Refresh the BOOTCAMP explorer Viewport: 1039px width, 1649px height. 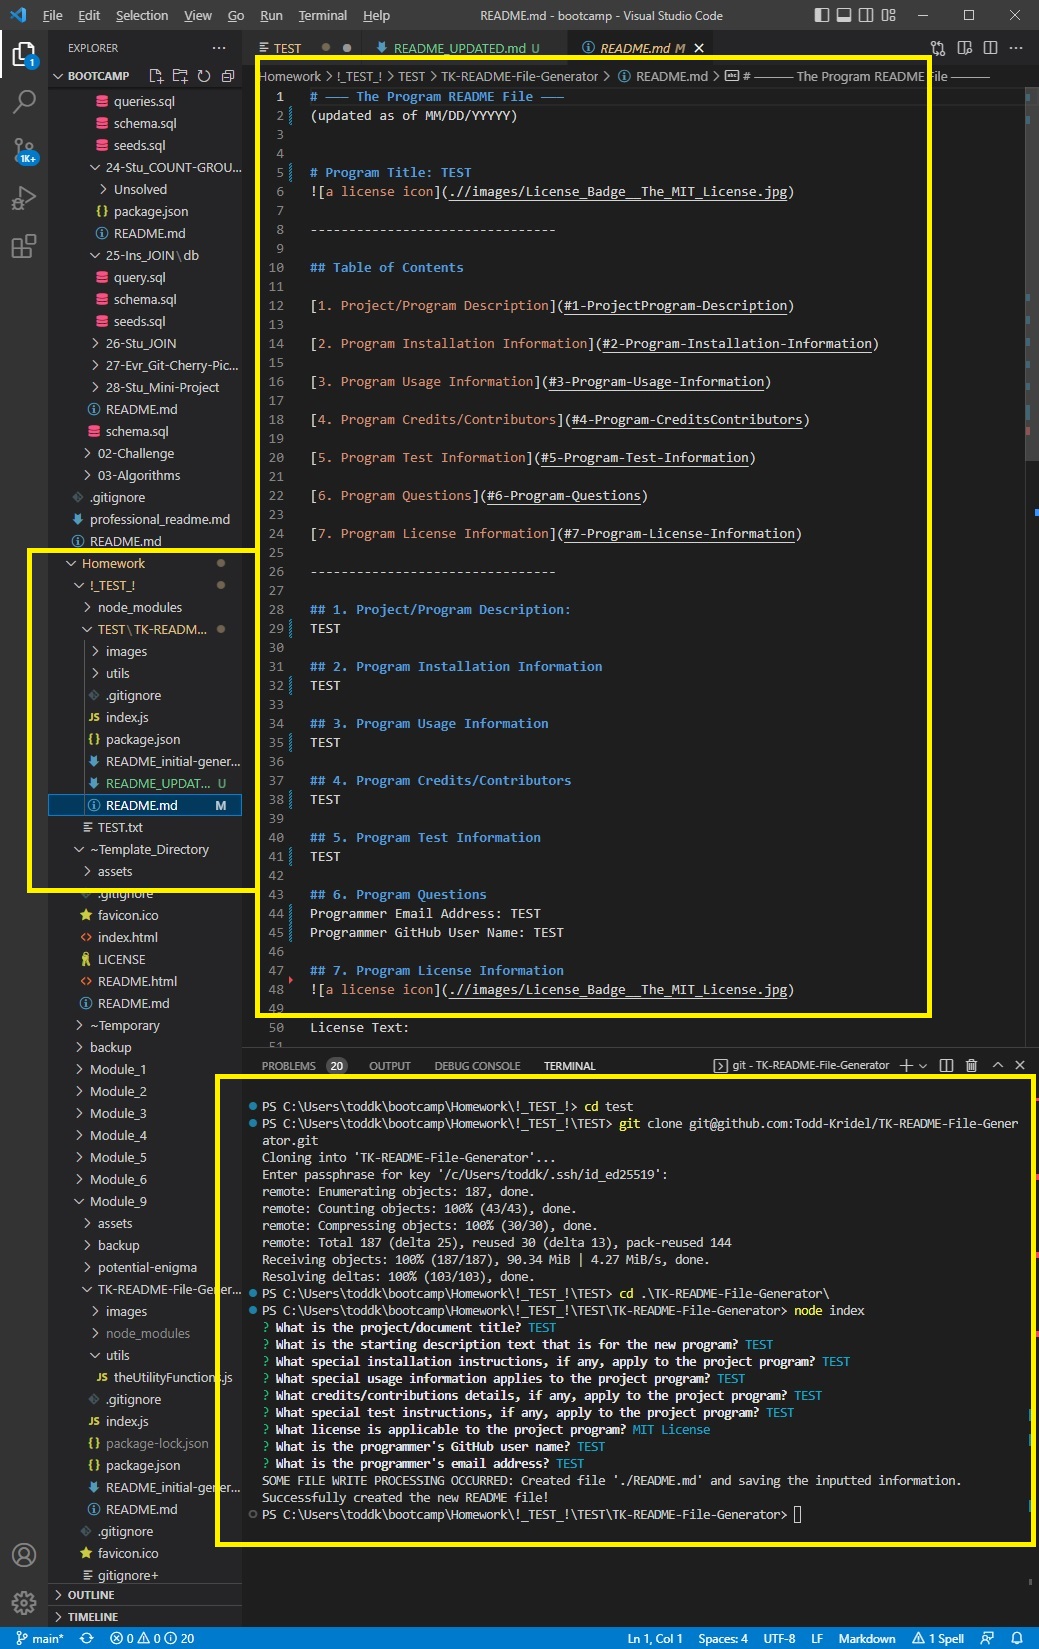click(204, 76)
